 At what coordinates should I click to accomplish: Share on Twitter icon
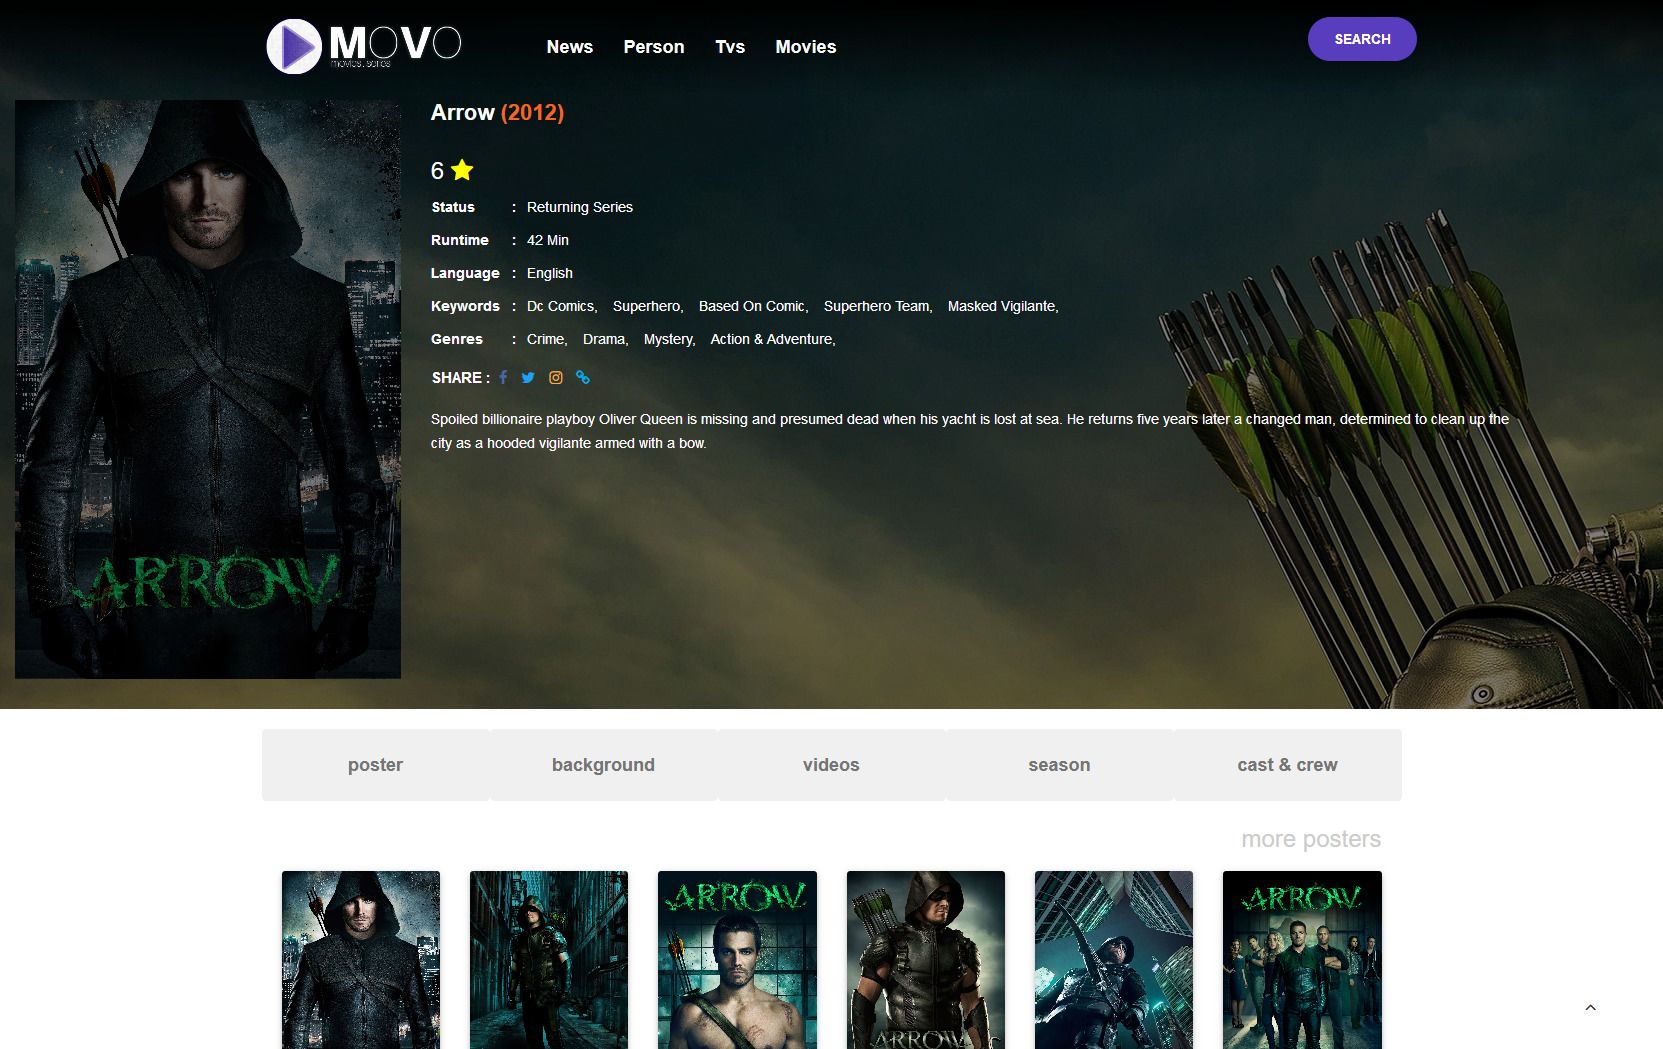[528, 377]
